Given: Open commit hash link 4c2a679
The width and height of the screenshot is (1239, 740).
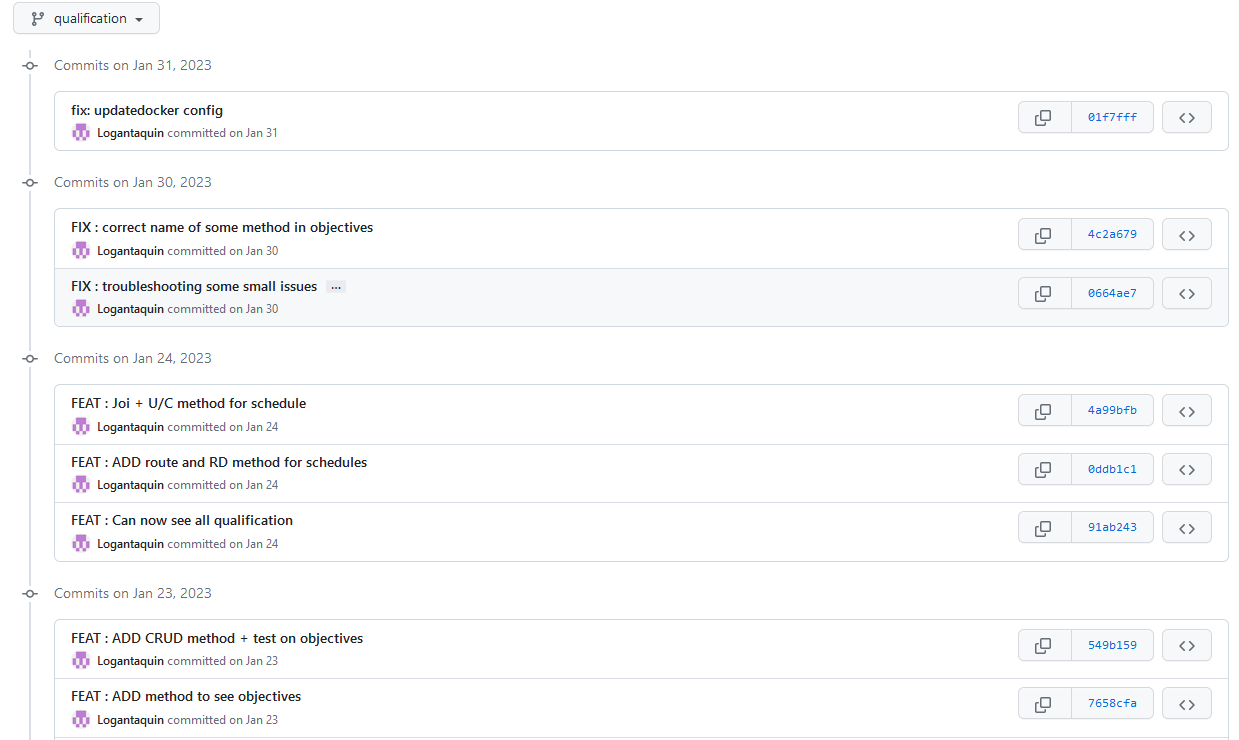Looking at the screenshot, I should [1111, 235].
